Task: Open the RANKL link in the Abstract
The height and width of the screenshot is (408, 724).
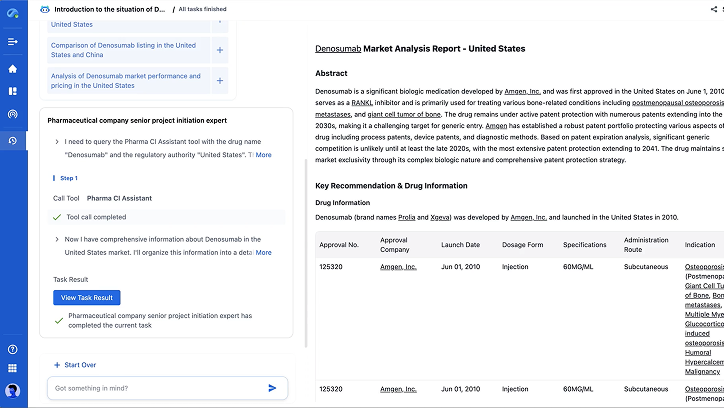Action: pos(362,102)
